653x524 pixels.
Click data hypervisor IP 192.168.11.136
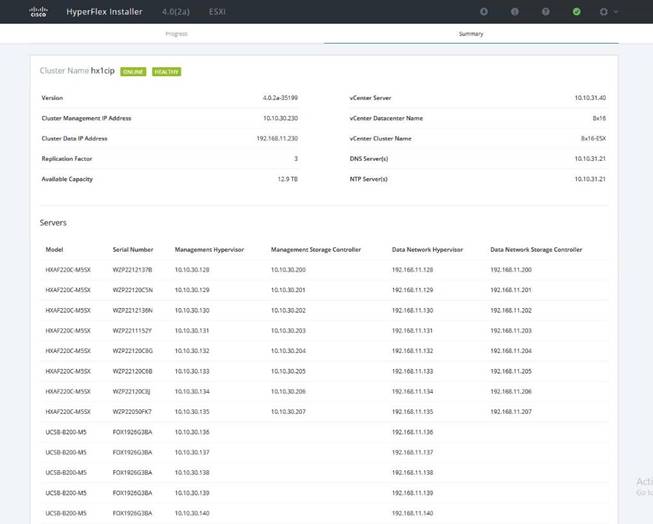[x=412, y=432]
